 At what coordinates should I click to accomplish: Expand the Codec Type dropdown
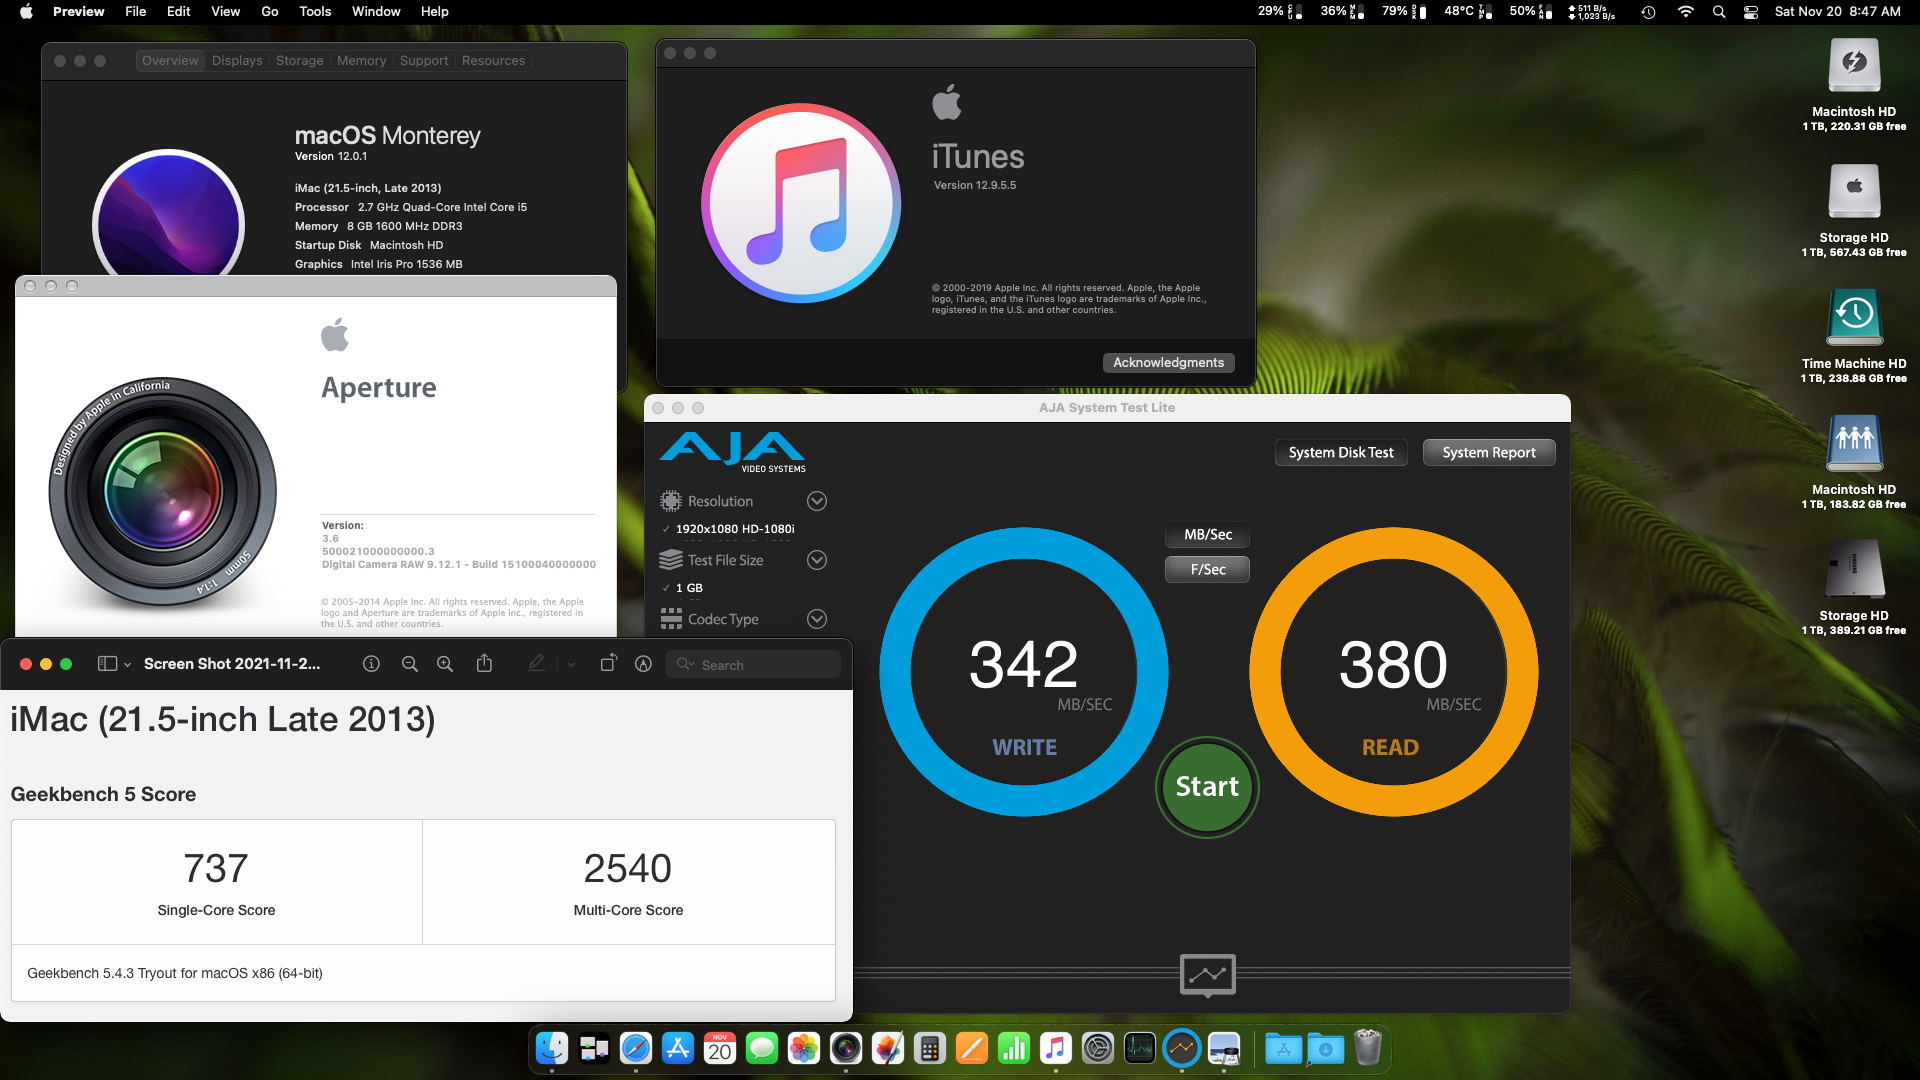pos(817,619)
